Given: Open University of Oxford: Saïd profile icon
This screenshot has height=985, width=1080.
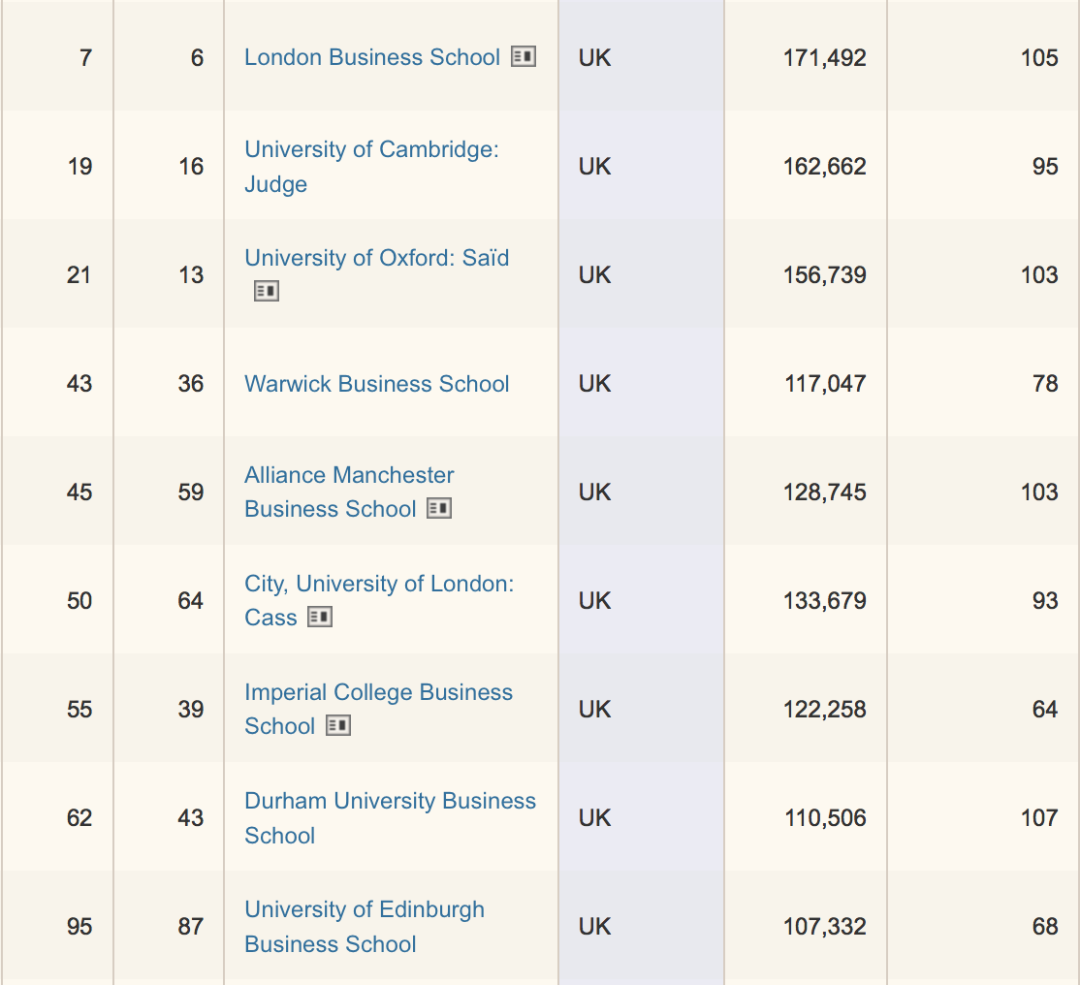Looking at the screenshot, I should pyautogui.click(x=267, y=291).
